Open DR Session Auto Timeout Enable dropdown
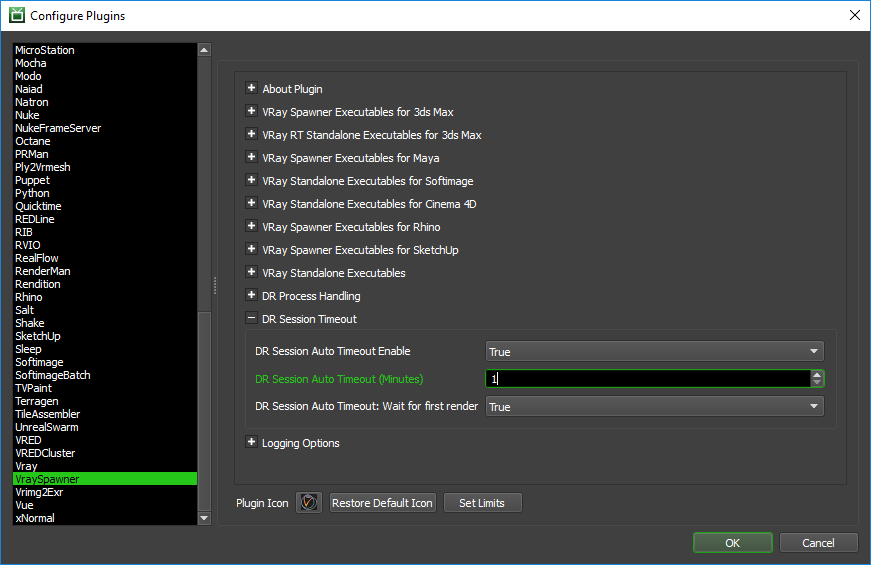871x565 pixels. [x=654, y=352]
